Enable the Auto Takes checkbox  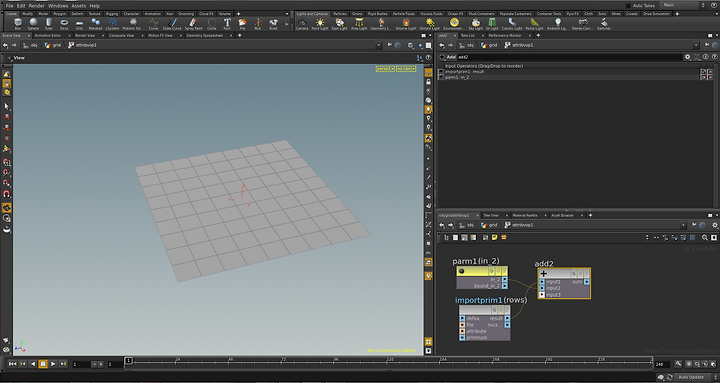[628, 6]
